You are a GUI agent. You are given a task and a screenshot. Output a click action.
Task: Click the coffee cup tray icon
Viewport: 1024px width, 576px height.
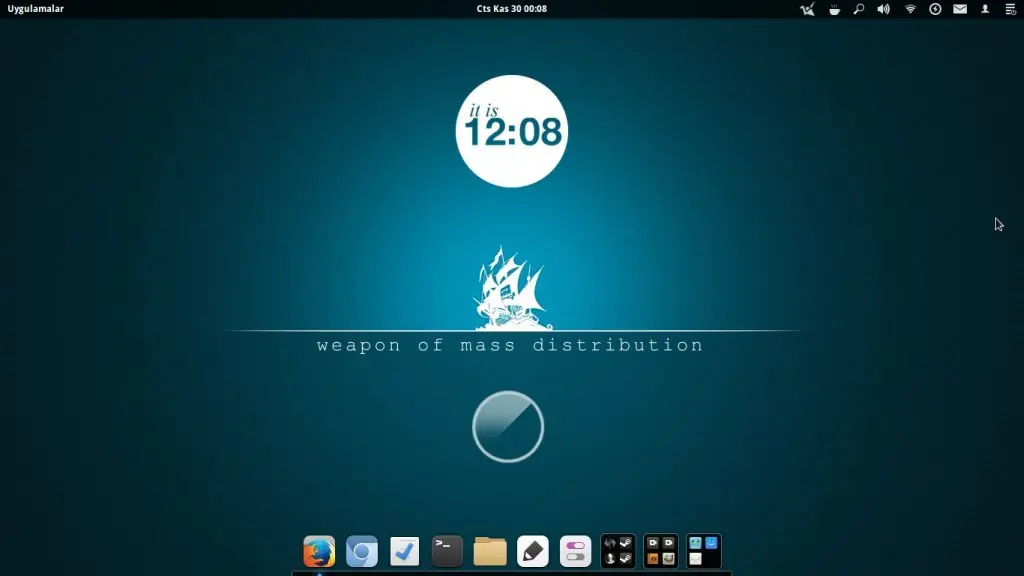[834, 9]
